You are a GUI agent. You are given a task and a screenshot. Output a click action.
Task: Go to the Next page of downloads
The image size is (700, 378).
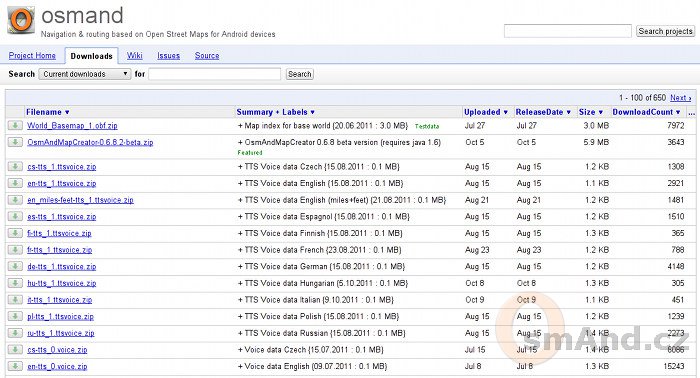[x=680, y=98]
